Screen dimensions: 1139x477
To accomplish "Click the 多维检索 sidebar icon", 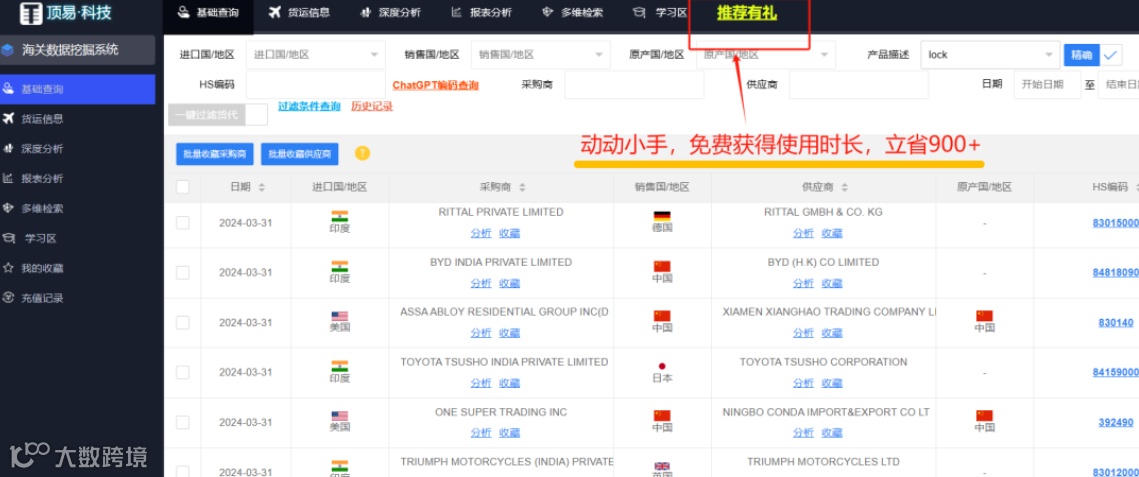I will click(8, 208).
